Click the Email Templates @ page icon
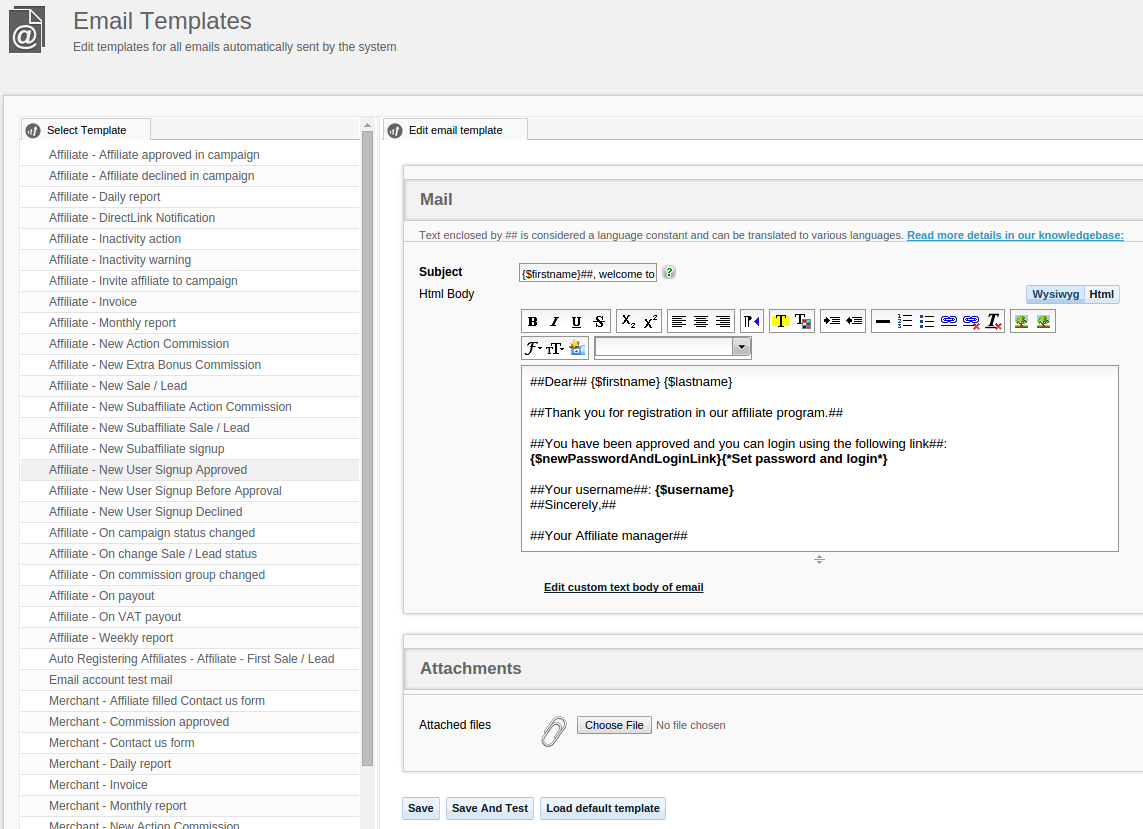The width and height of the screenshot is (1143, 829). click(27, 30)
